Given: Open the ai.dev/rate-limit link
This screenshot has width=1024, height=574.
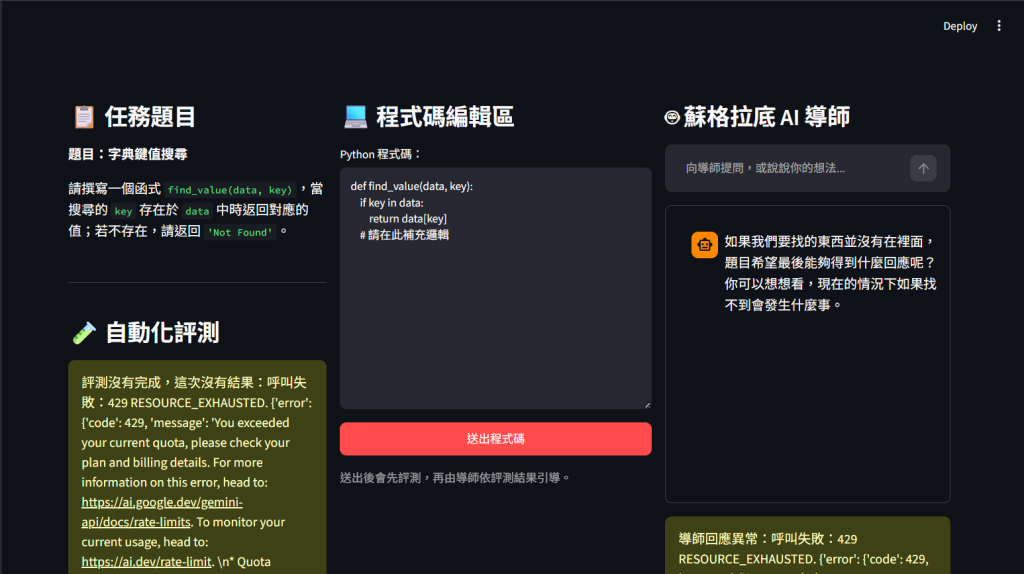Looking at the screenshot, I should (x=146, y=562).
